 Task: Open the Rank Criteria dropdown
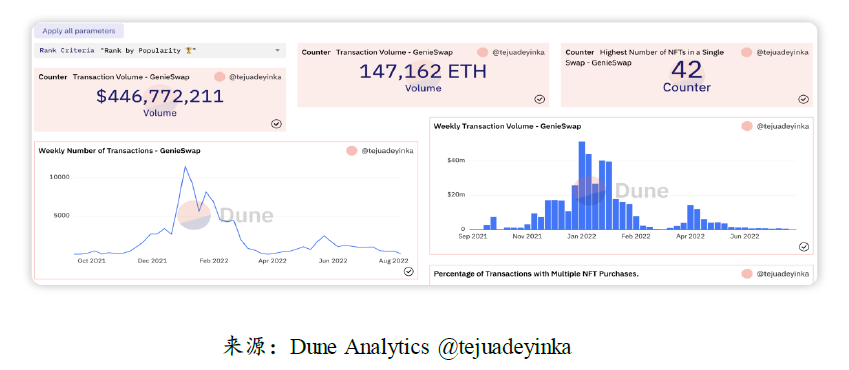(x=160, y=50)
